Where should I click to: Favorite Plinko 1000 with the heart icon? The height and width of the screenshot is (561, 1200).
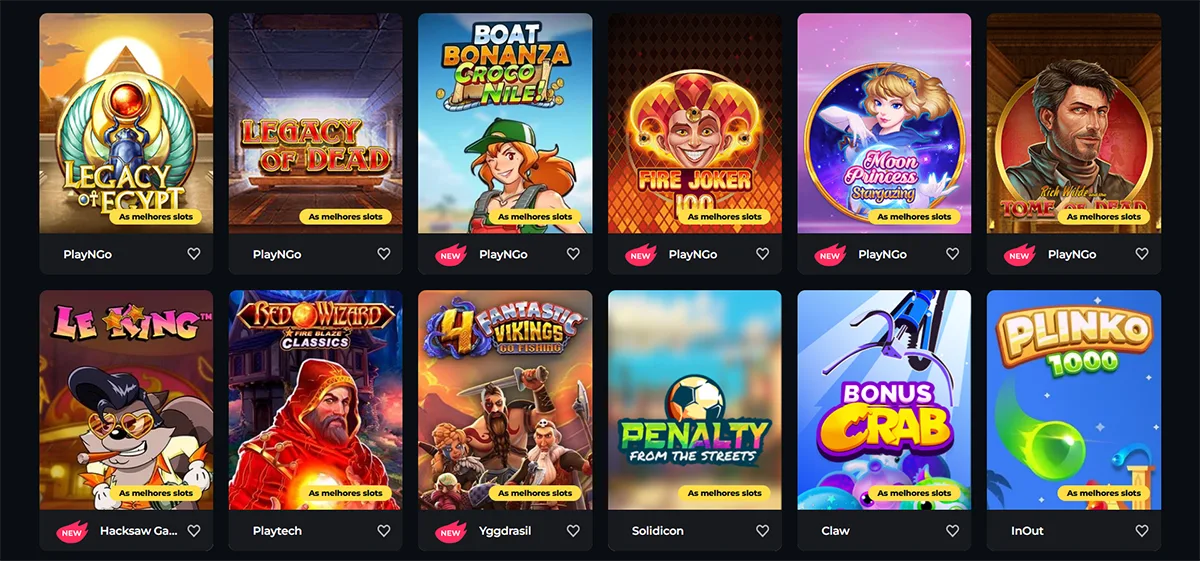[1142, 531]
